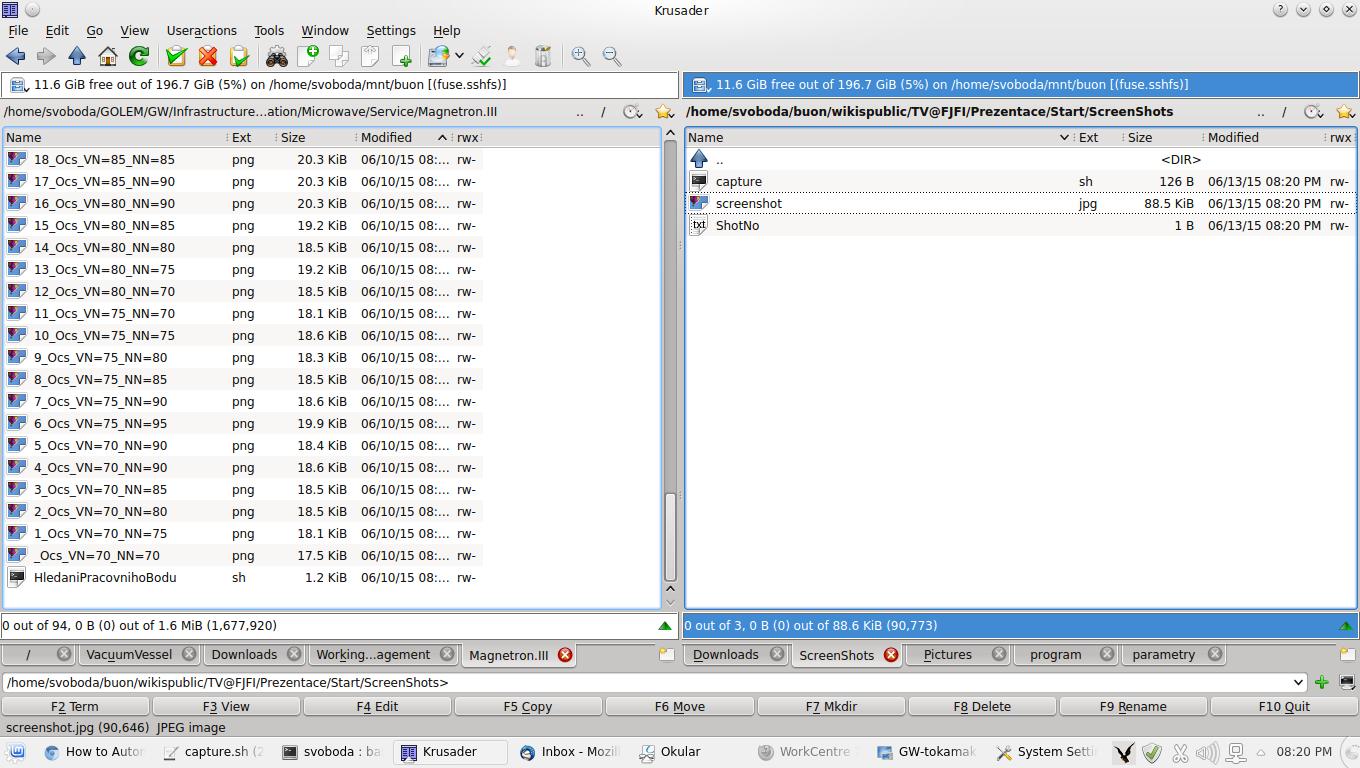
Task: Click parent directory '..' row in right panel
Action: [x=1020, y=160]
